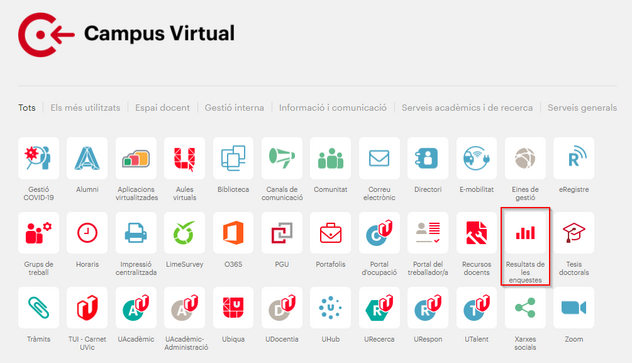Open Resultats de les enquestes icon
This screenshot has height=363, width=632.
(525, 233)
